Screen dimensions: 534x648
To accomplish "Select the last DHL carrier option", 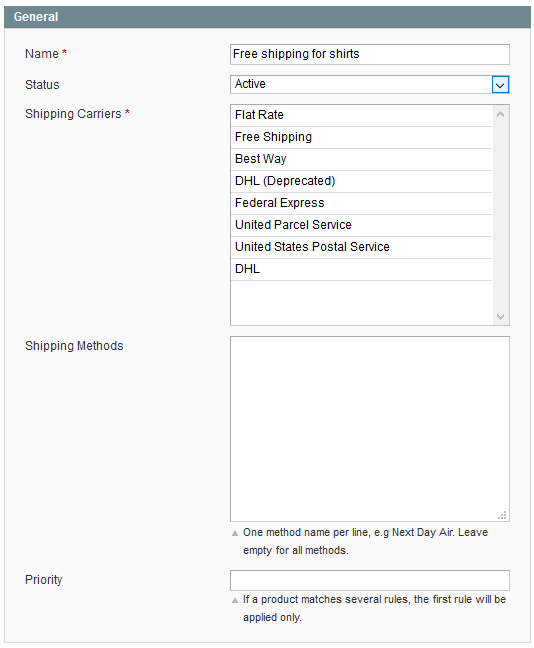I will pyautogui.click(x=361, y=269).
